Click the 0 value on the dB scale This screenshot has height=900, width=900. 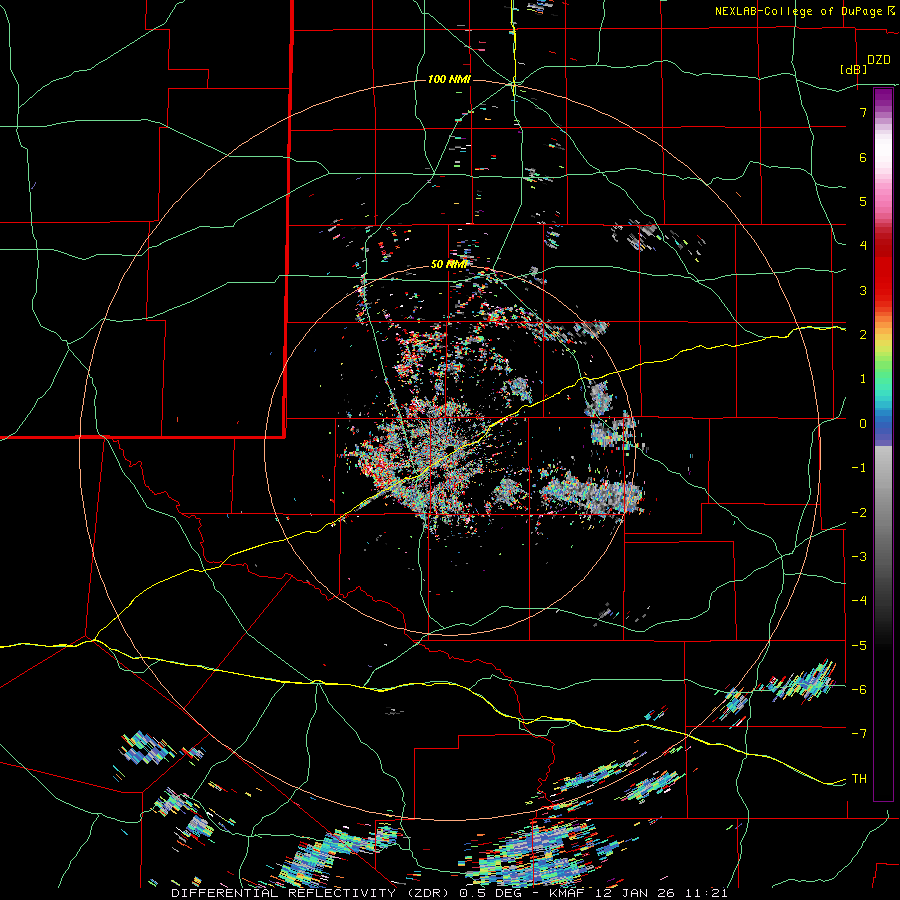coord(863,424)
